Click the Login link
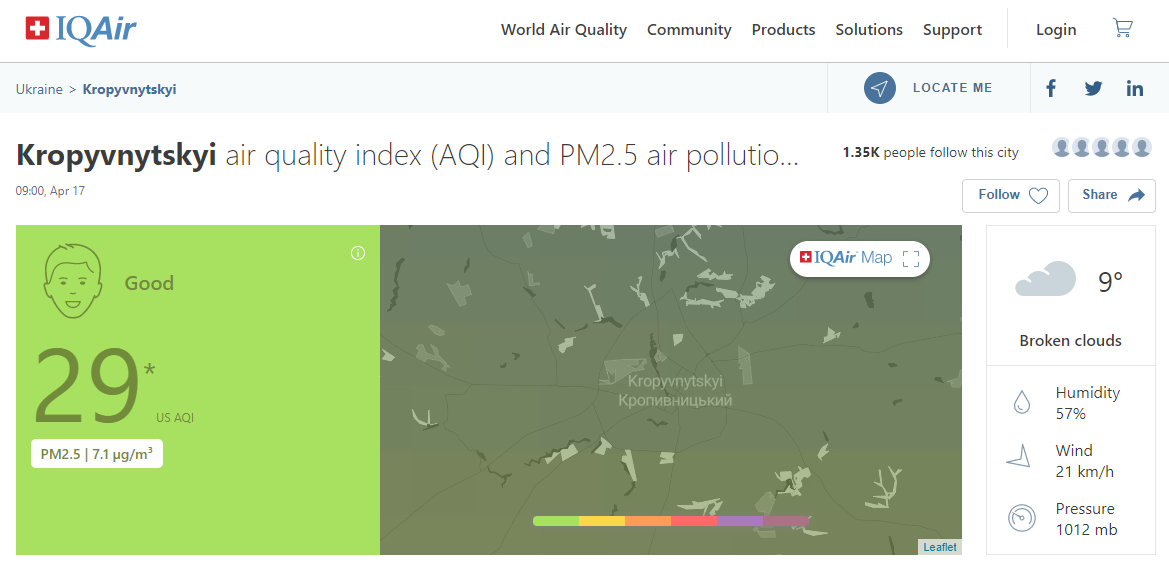Image resolution: width=1169 pixels, height=573 pixels. coord(1056,30)
